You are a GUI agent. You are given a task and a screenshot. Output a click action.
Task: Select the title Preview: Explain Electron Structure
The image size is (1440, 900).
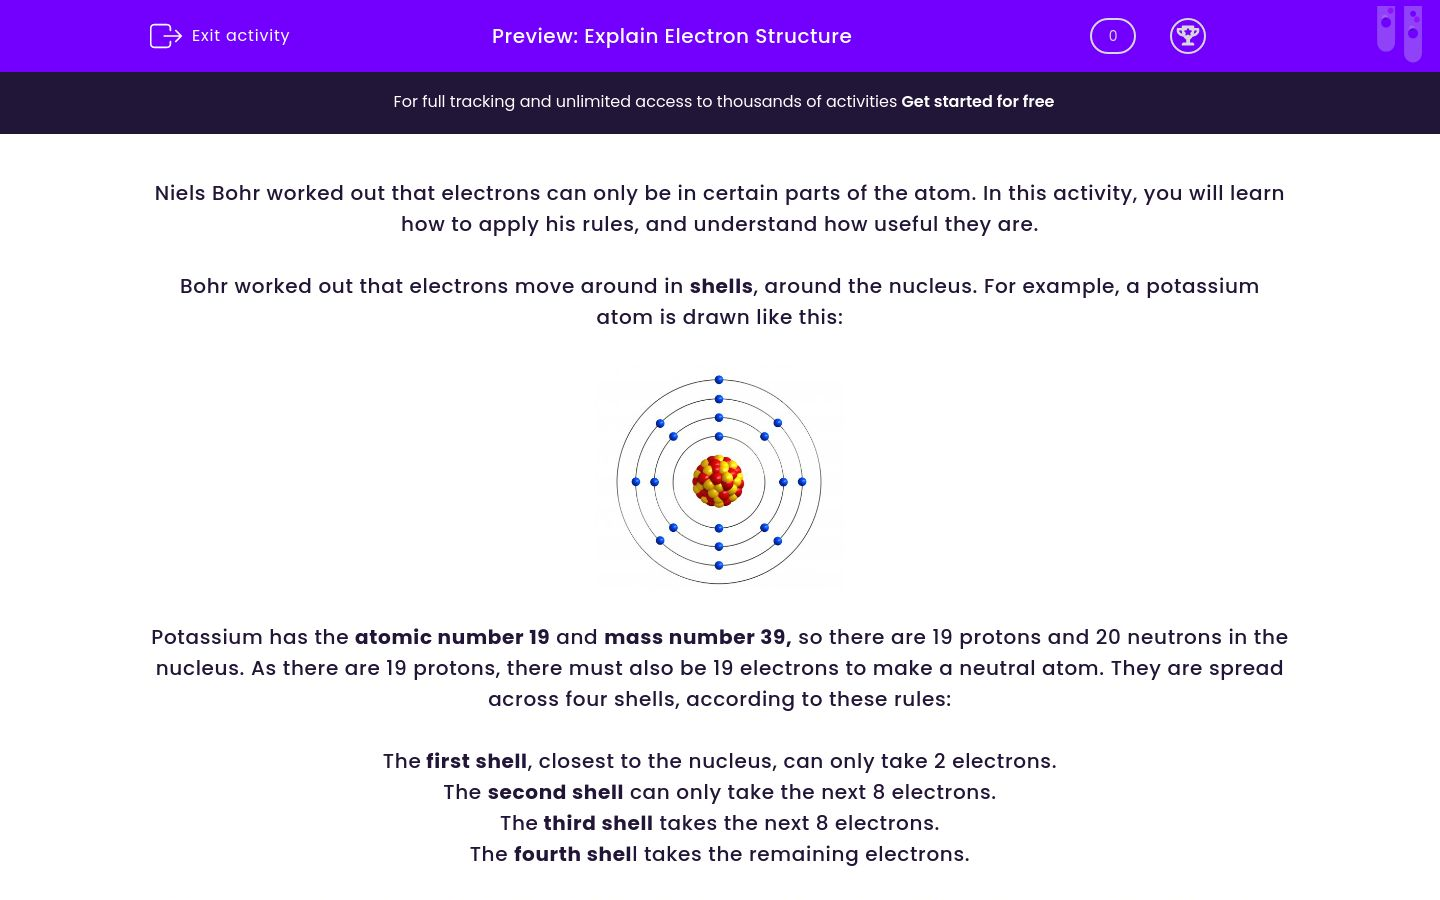click(x=671, y=36)
